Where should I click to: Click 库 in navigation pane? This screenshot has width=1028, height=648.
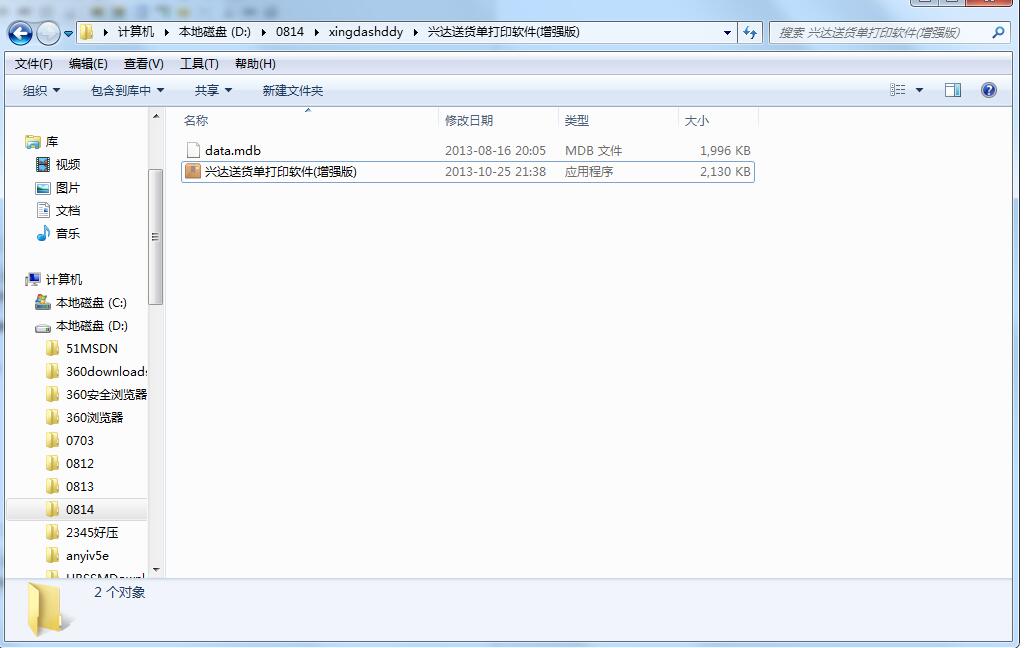52,142
